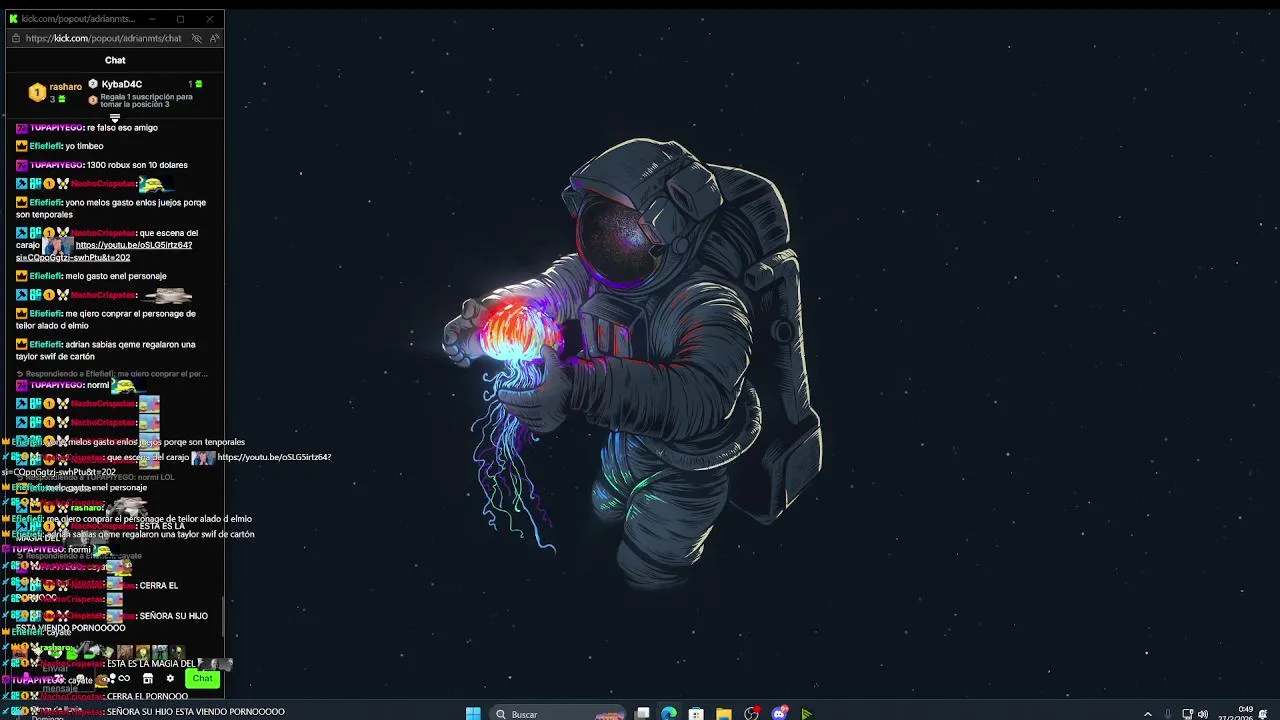This screenshot has width=1280, height=720.
Task: Click the green Chat send button
Action: click(202, 678)
